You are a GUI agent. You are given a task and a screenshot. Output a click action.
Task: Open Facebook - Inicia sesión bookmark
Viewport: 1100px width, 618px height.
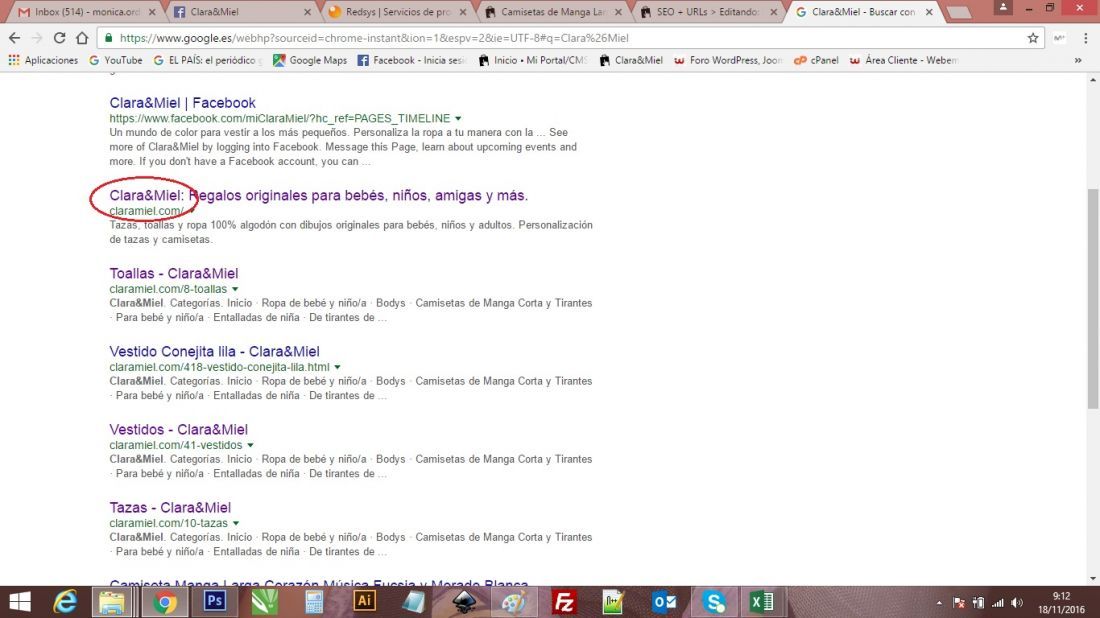pyautogui.click(x=412, y=60)
